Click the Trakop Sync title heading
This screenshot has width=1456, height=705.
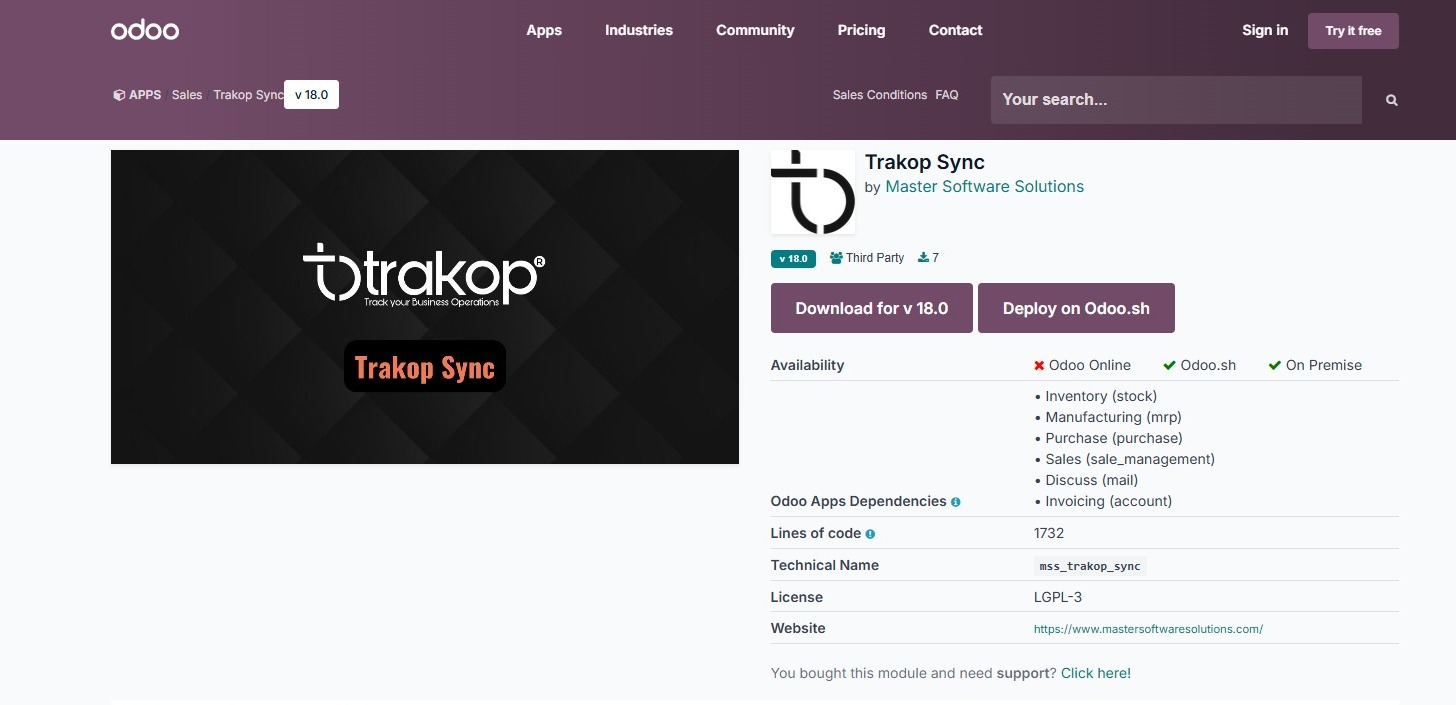(x=925, y=162)
